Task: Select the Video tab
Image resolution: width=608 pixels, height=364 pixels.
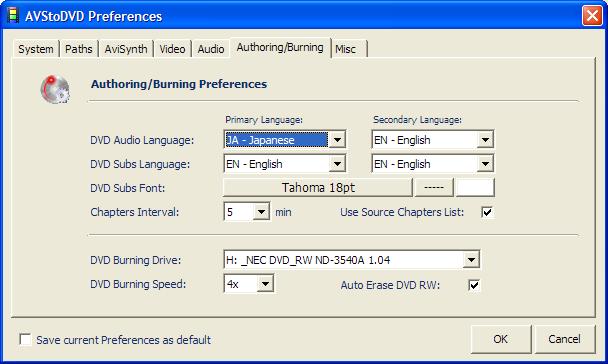Action: (172, 49)
